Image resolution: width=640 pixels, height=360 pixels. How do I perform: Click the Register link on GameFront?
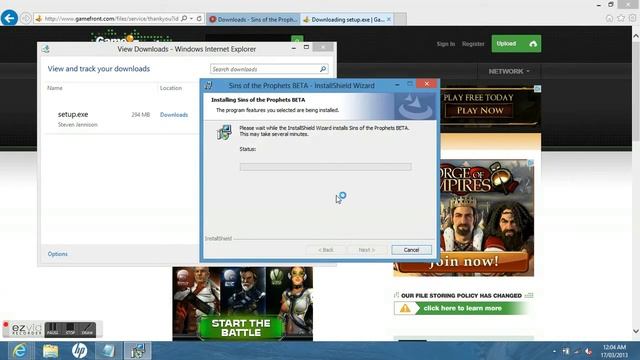(473, 44)
